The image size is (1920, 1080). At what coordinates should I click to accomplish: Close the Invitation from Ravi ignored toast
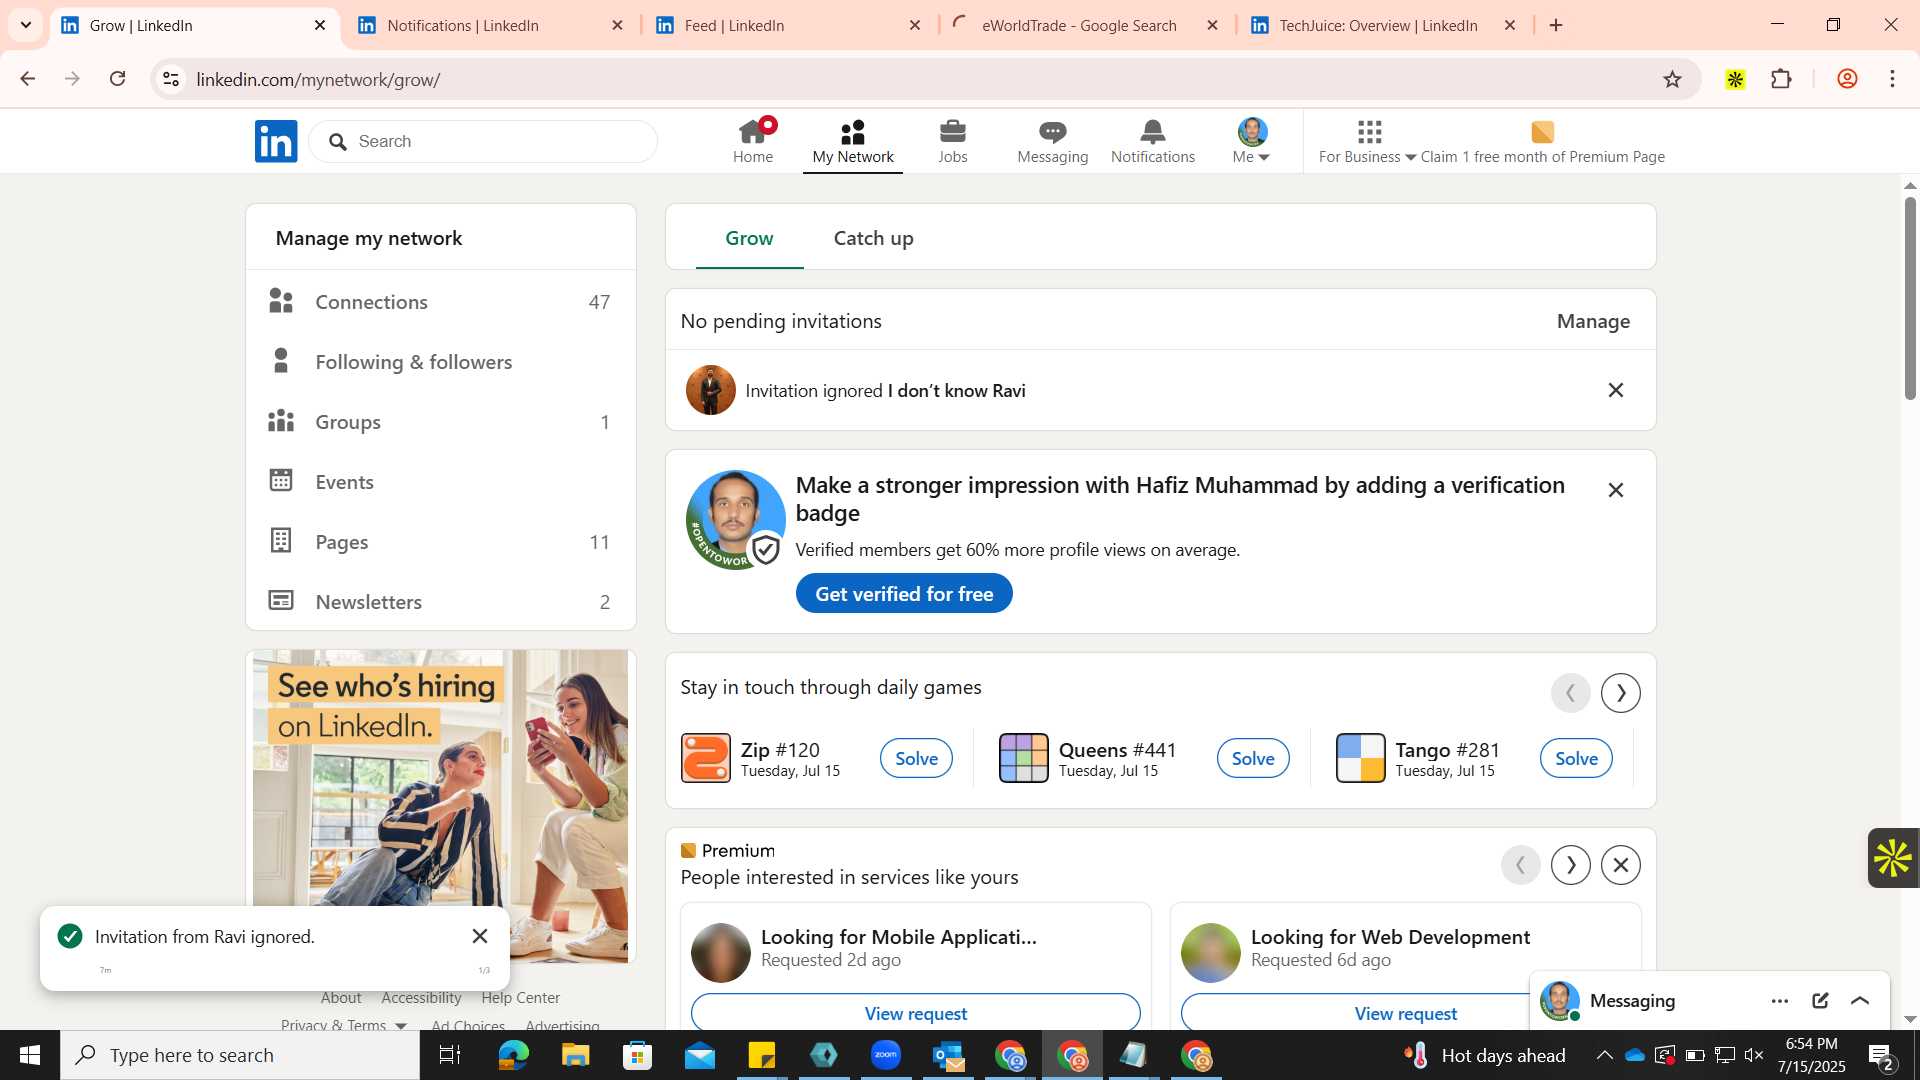coord(480,936)
